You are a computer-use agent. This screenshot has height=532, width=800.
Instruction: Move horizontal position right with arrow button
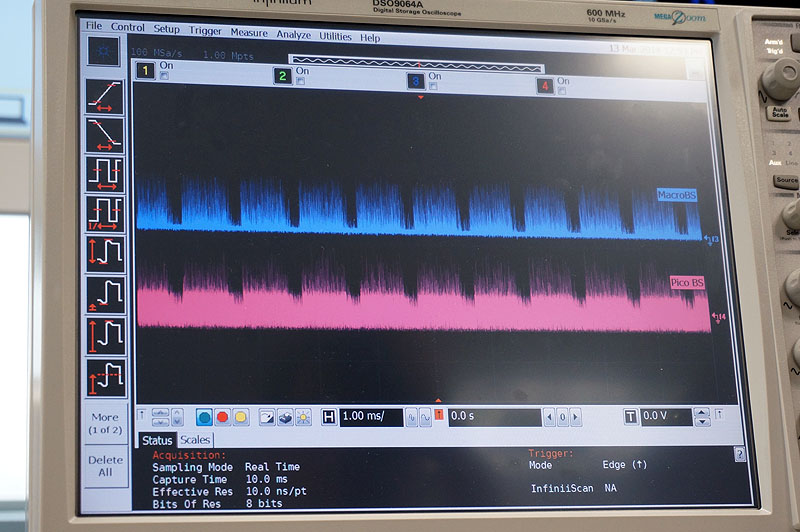click(x=575, y=418)
